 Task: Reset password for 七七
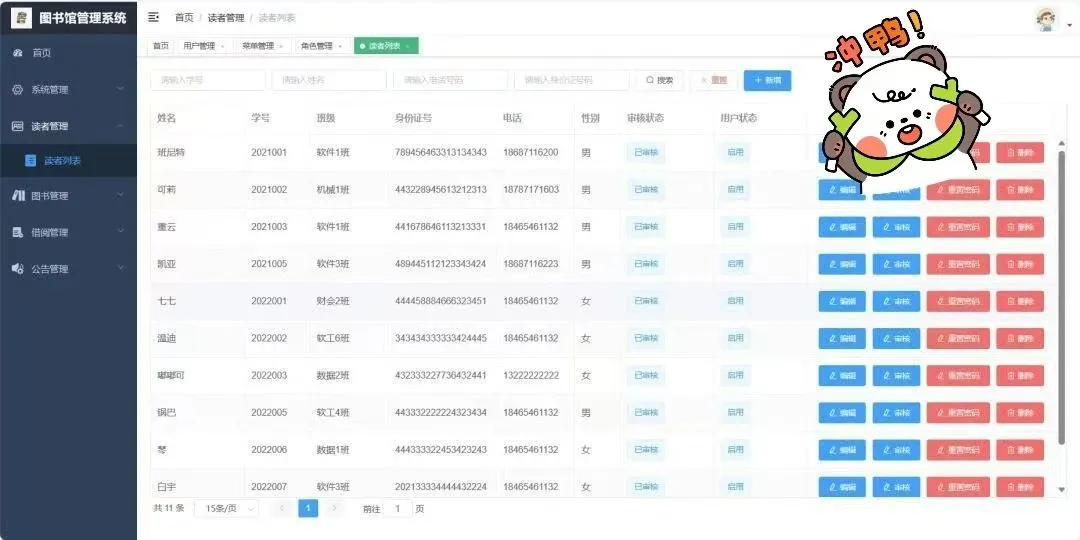[x=958, y=301]
